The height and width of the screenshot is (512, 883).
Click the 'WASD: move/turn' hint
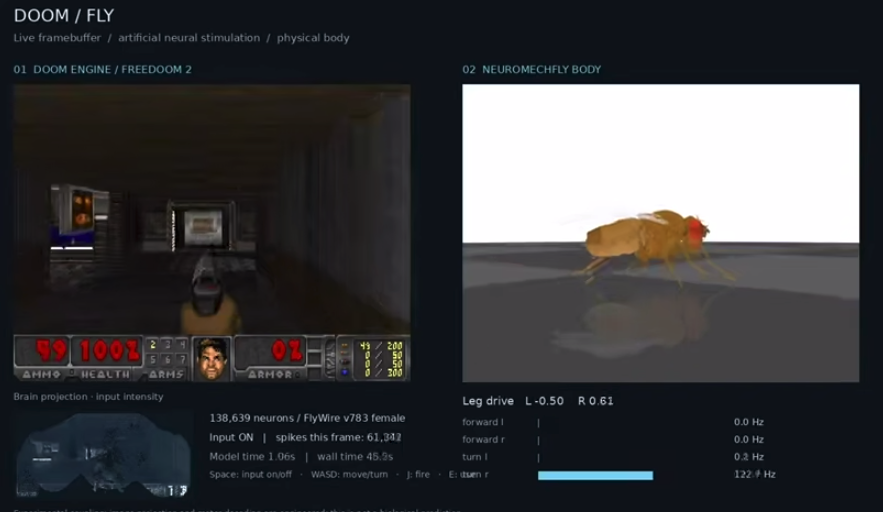pos(349,474)
